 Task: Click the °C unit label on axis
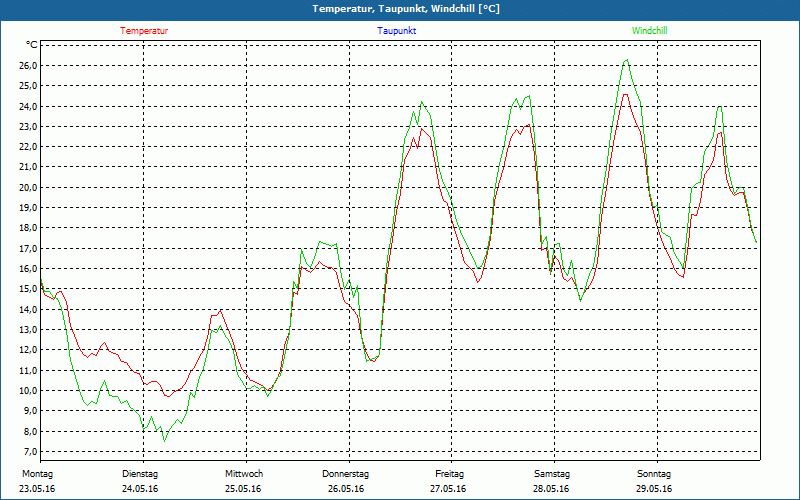(x=32, y=45)
